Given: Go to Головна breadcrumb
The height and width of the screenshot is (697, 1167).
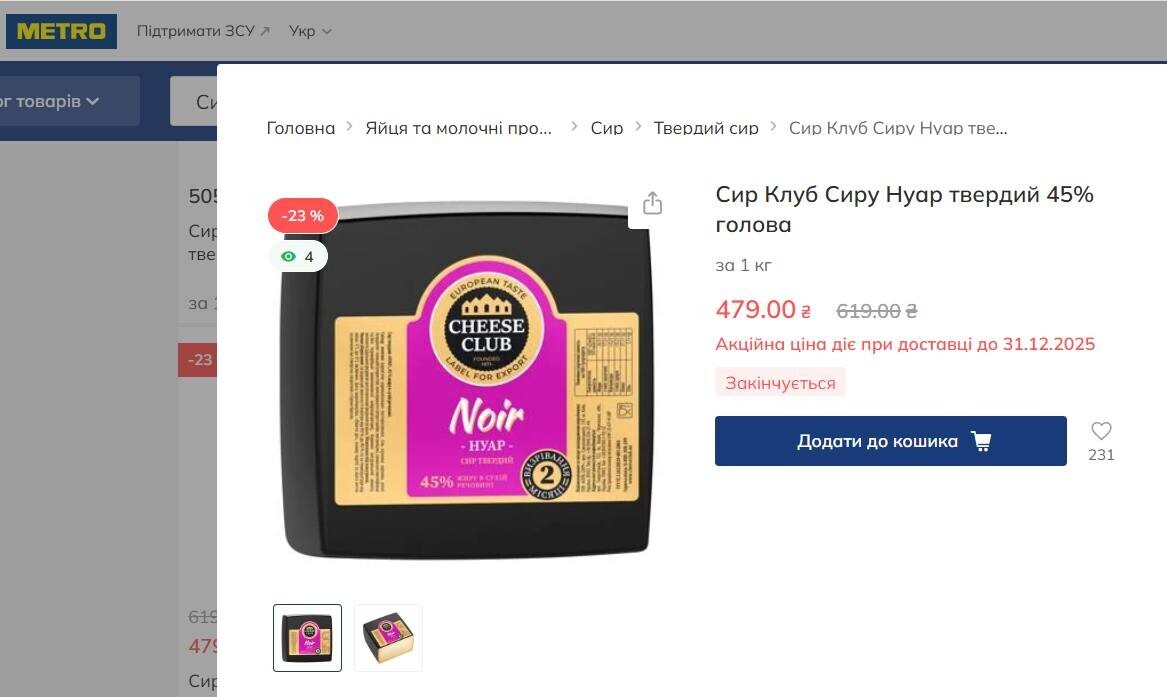Looking at the screenshot, I should tap(301, 128).
